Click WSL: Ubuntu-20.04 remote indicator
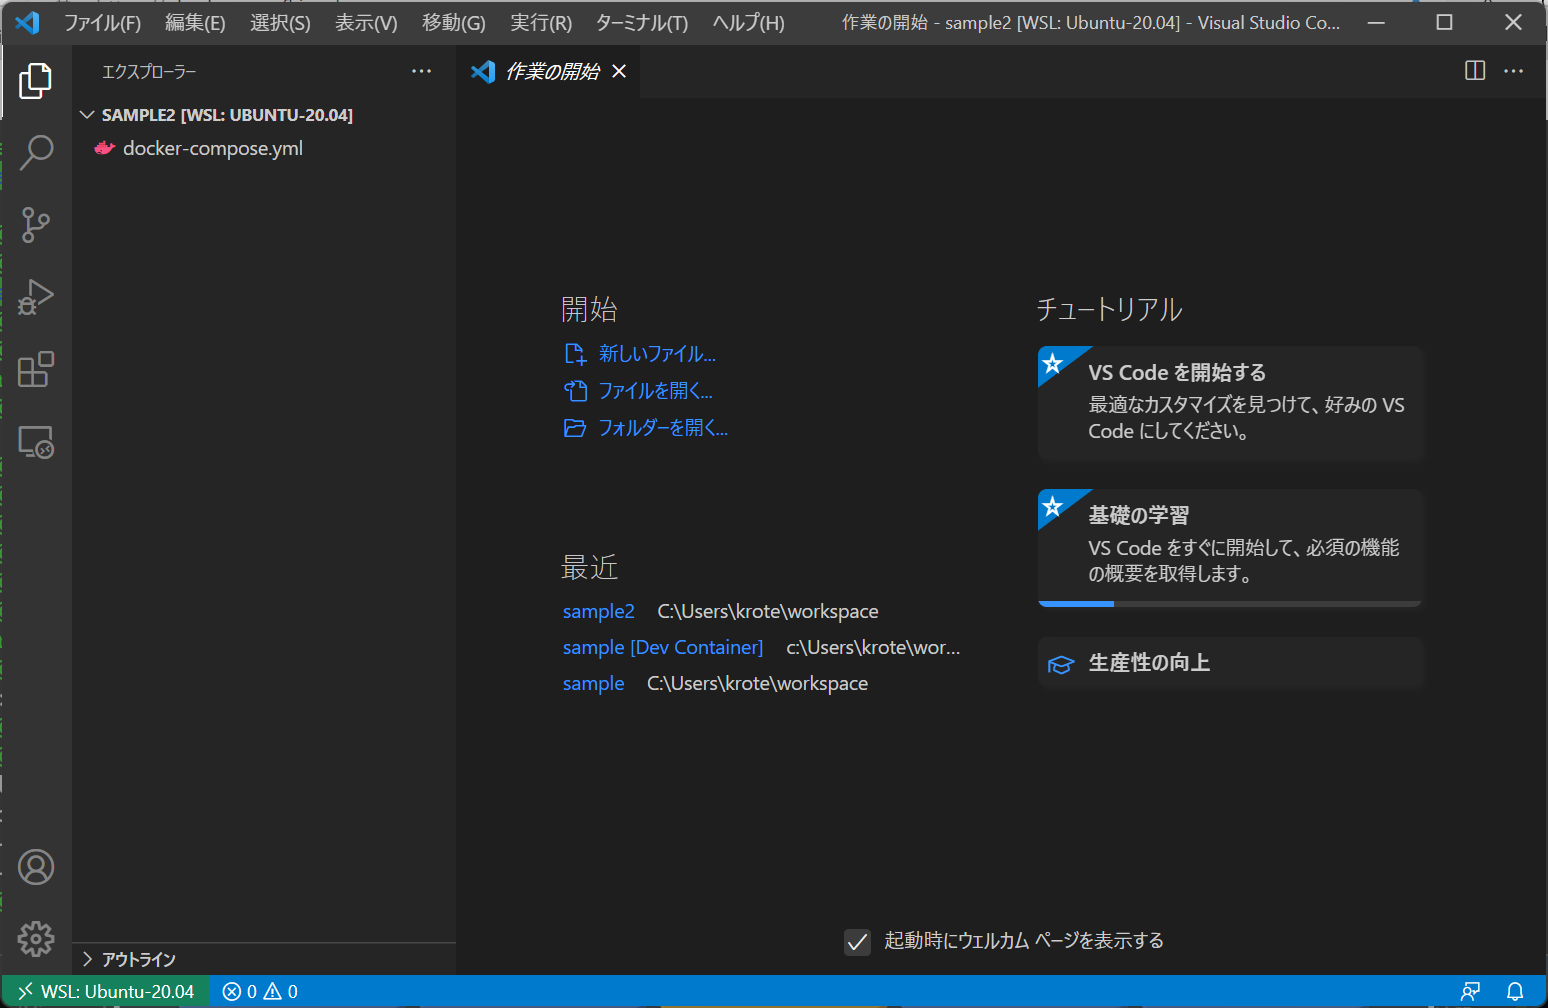The image size is (1548, 1008). click(x=106, y=991)
